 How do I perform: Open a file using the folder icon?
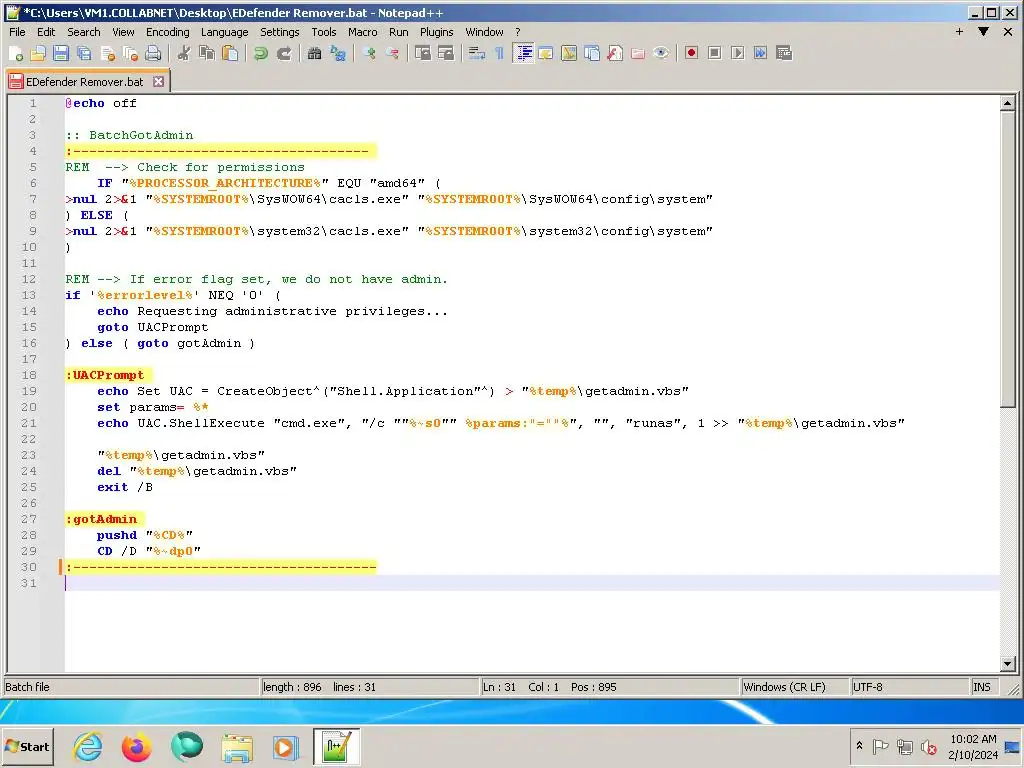pyautogui.click(x=39, y=54)
